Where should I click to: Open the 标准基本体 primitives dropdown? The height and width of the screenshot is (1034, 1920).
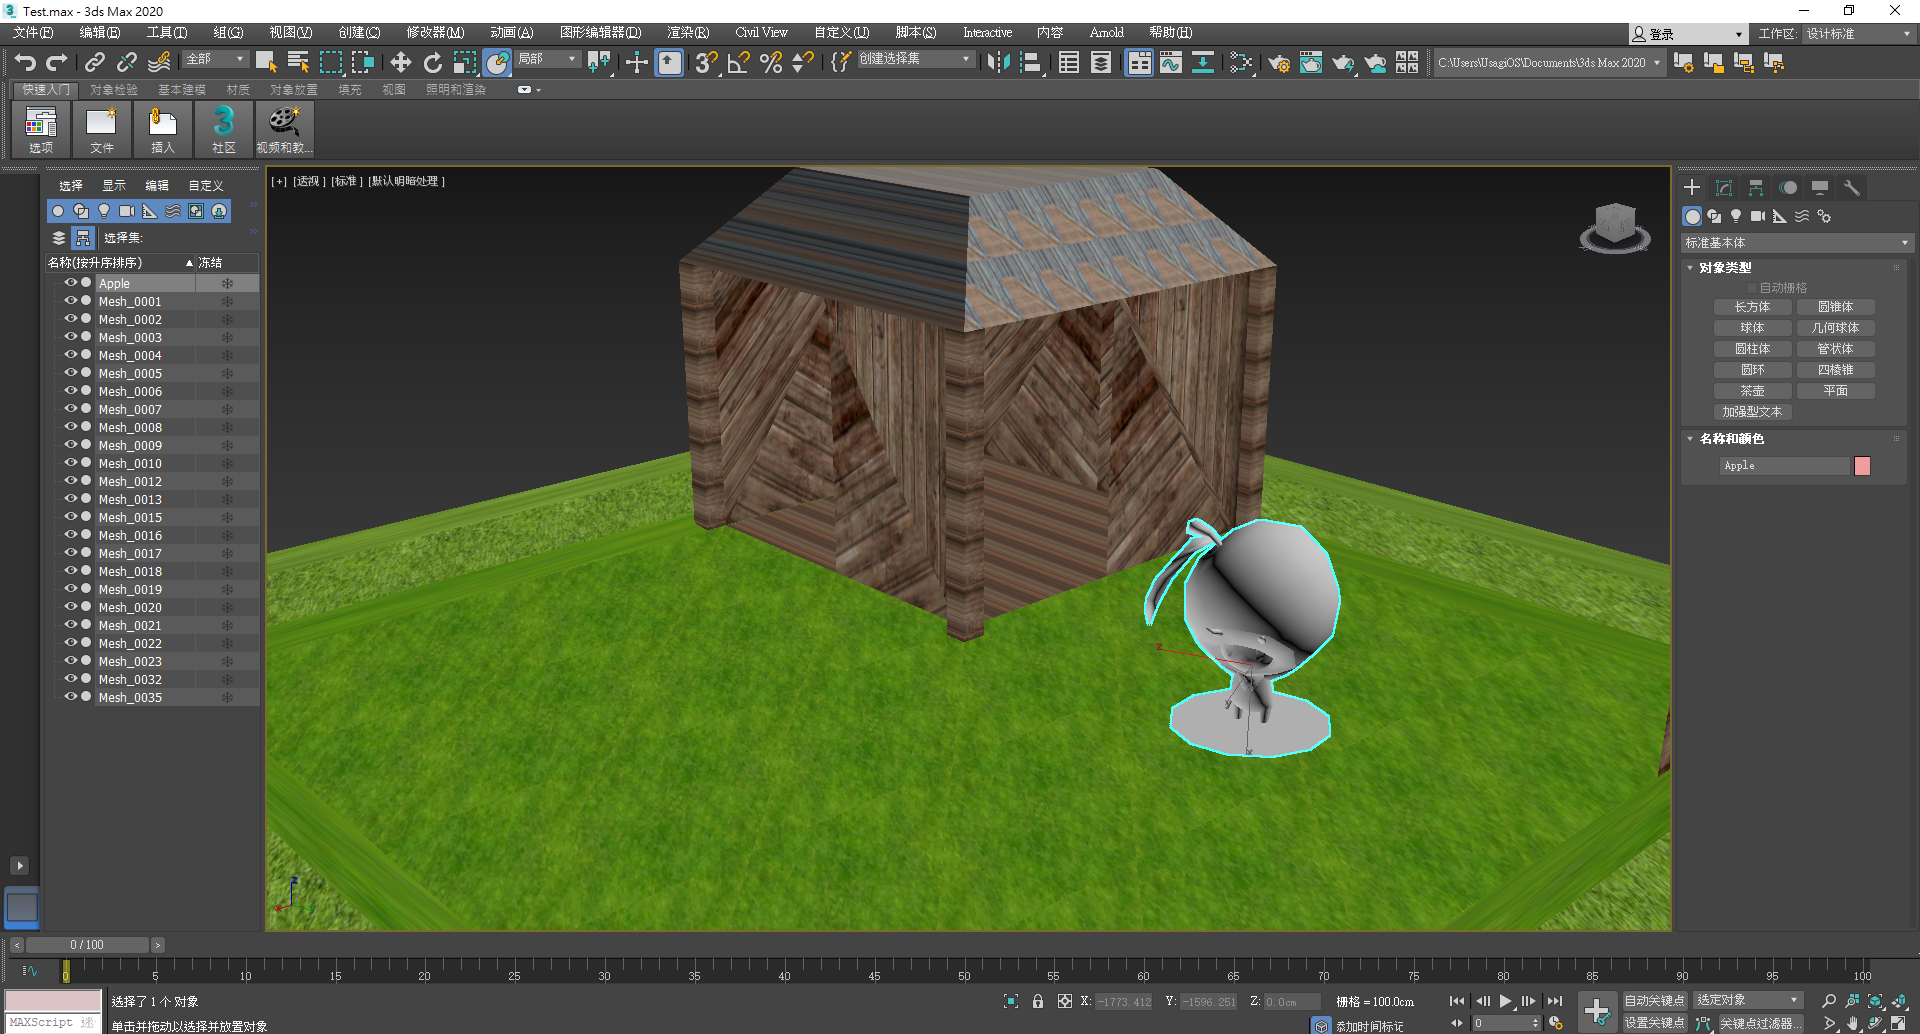pos(1796,243)
